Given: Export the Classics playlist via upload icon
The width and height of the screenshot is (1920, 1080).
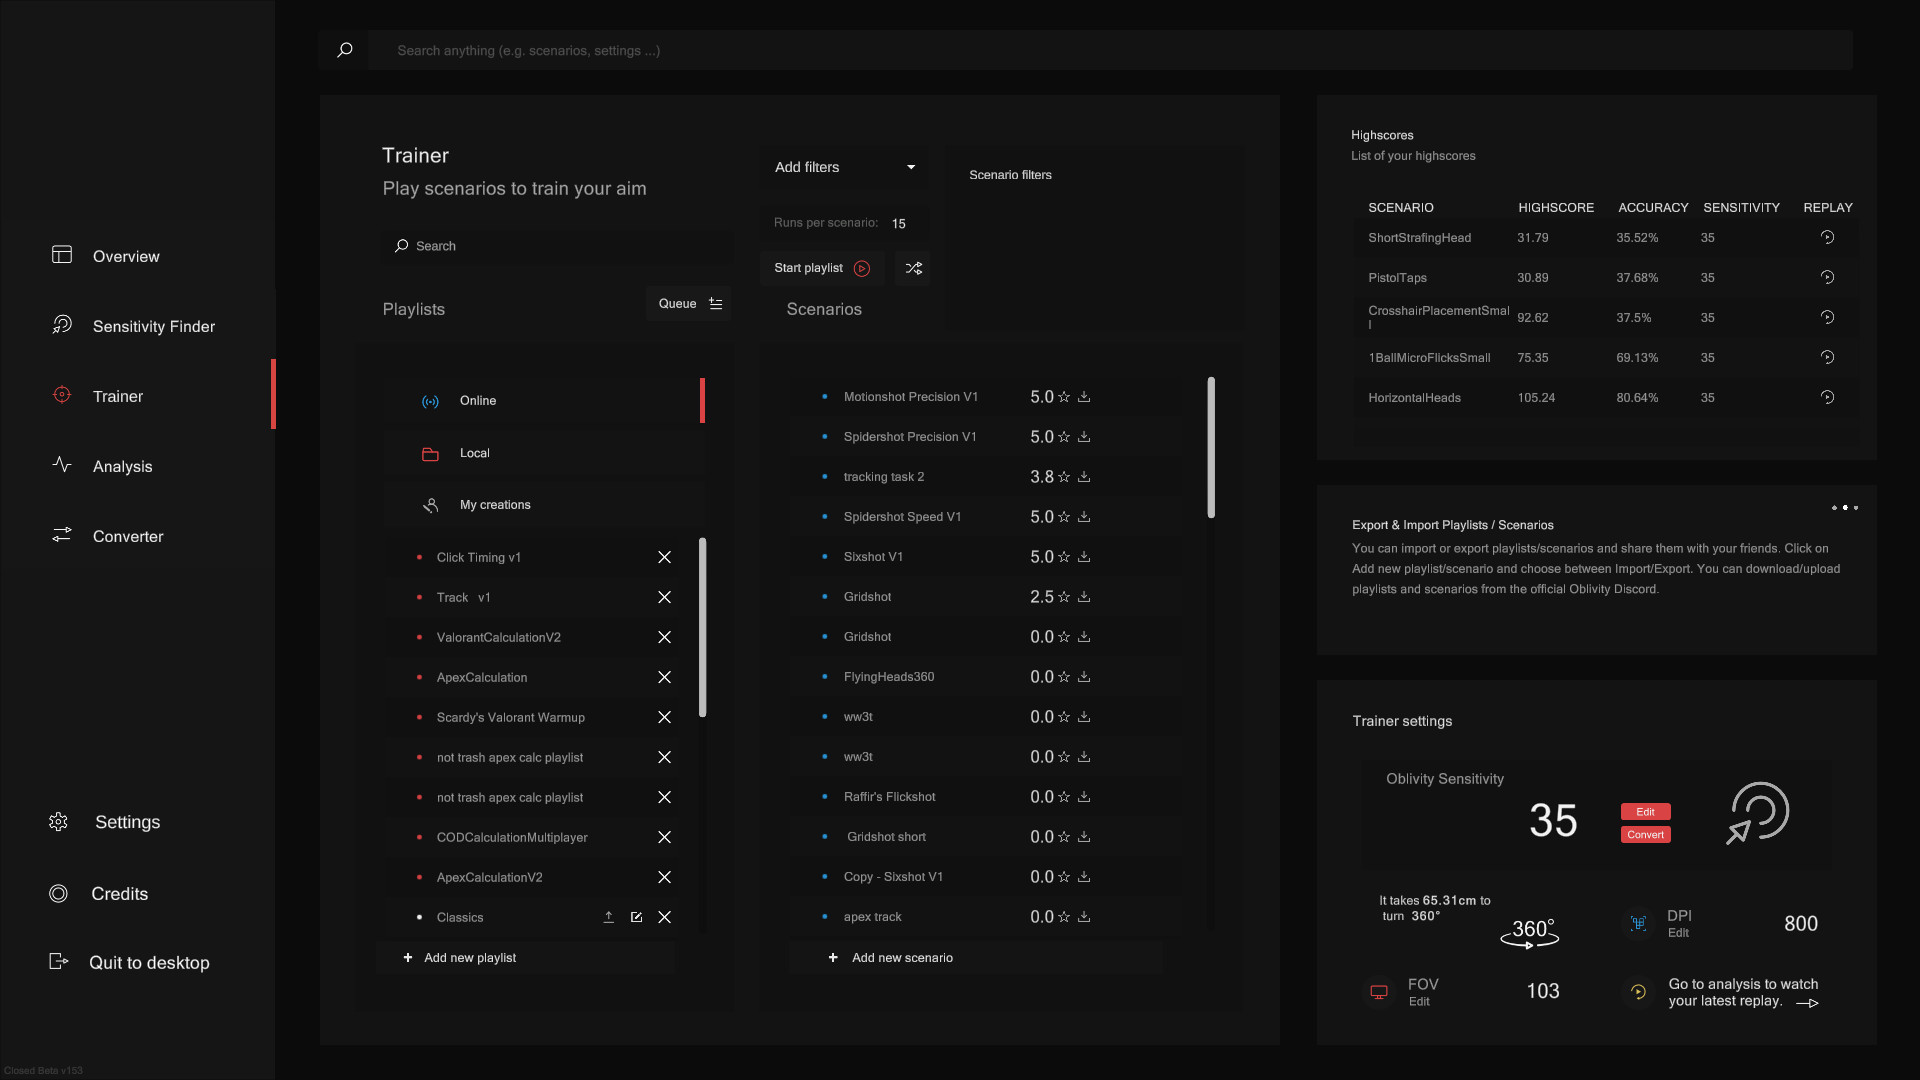Looking at the screenshot, I should click(x=608, y=917).
